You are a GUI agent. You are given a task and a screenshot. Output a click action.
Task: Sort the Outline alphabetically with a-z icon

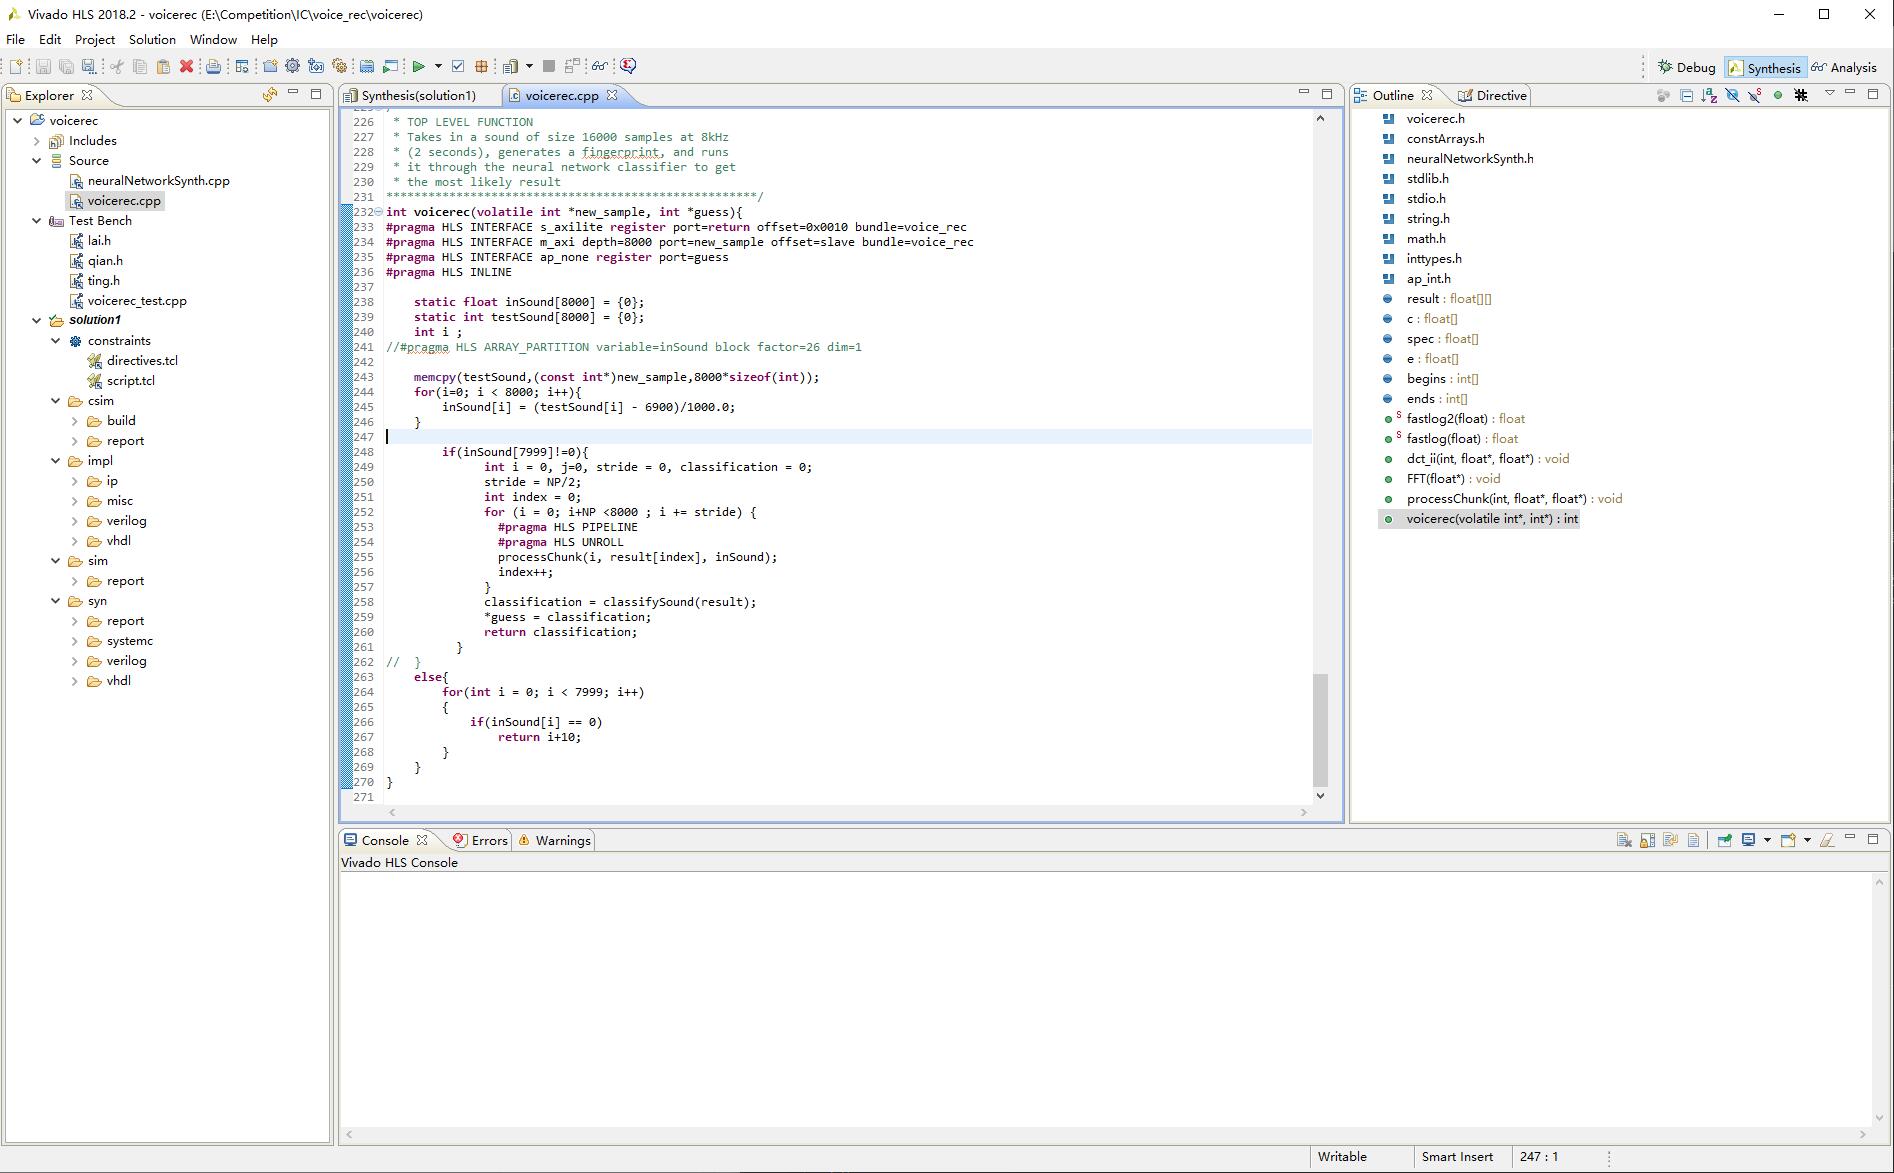click(1709, 95)
